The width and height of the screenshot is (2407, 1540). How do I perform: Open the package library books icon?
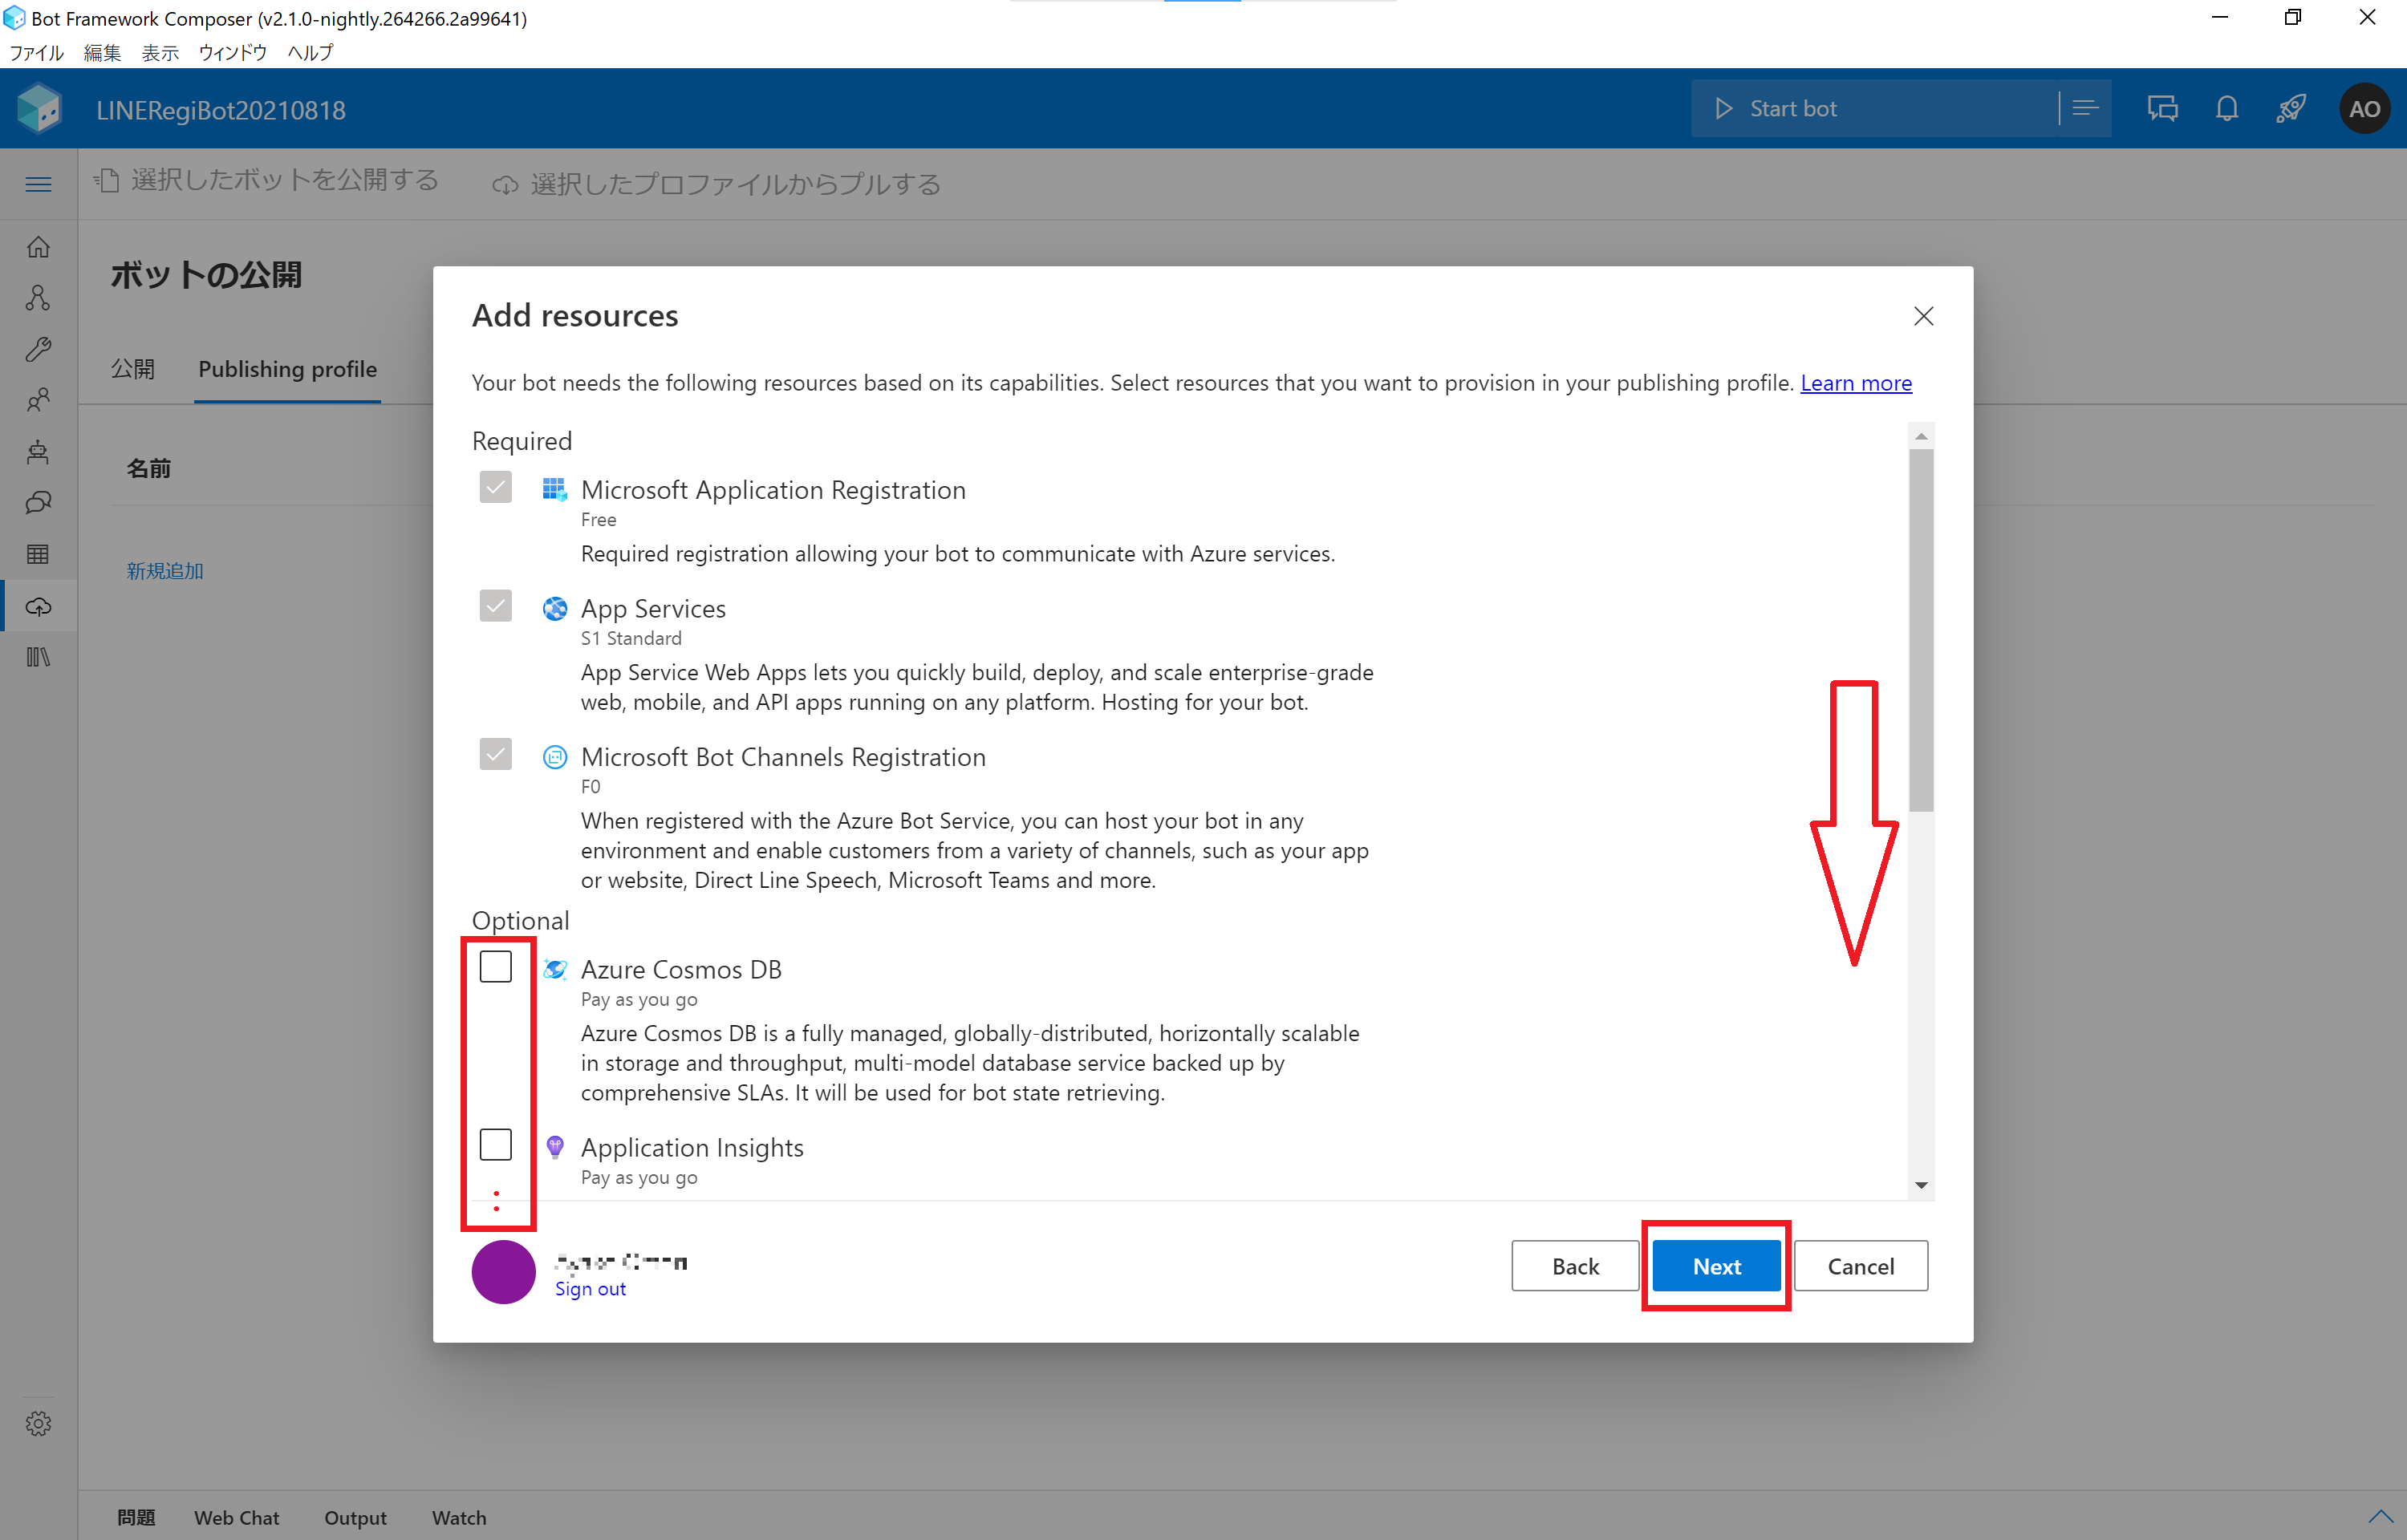coord(38,657)
